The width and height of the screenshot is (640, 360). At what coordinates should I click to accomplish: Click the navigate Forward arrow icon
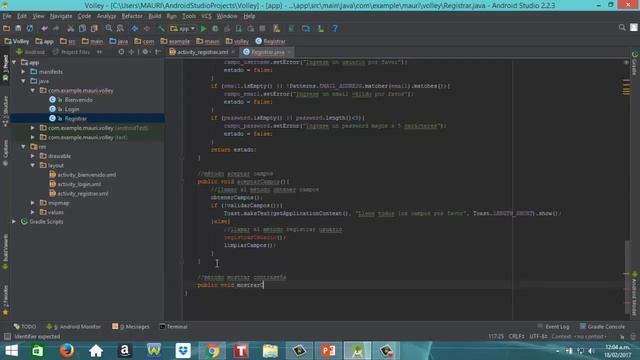[147, 29]
